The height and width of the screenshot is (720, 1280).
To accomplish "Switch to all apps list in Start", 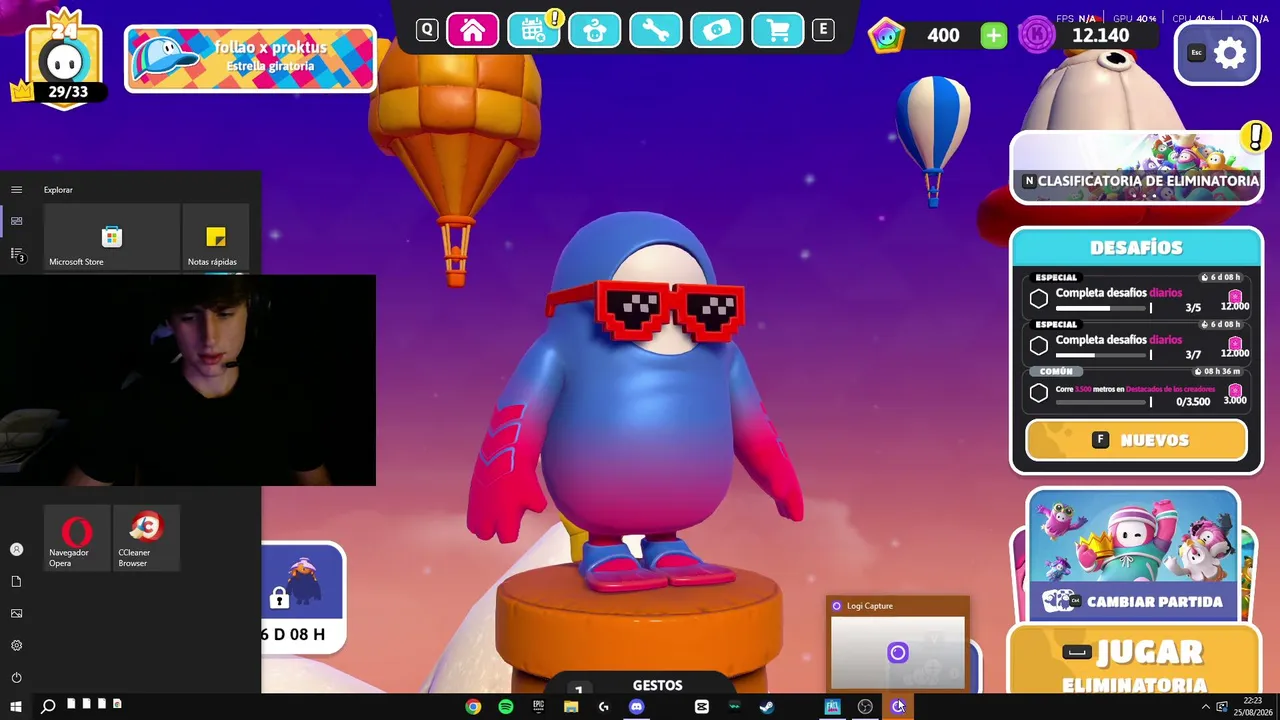I will pyautogui.click(x=16, y=254).
